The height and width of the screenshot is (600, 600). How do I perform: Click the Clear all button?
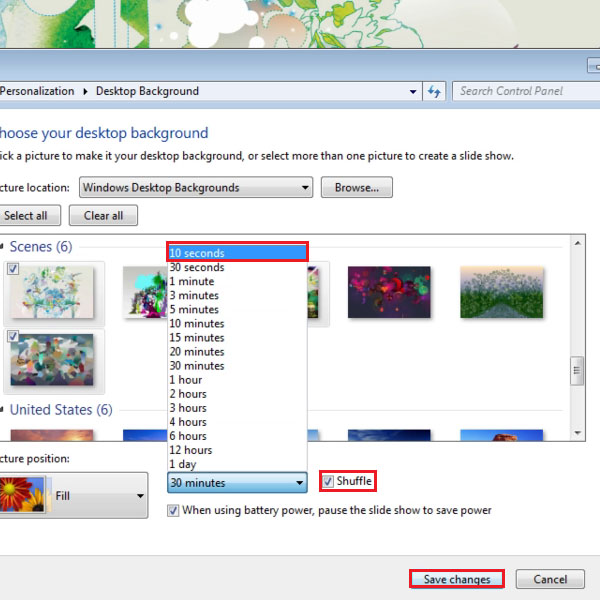pyautogui.click(x=103, y=215)
